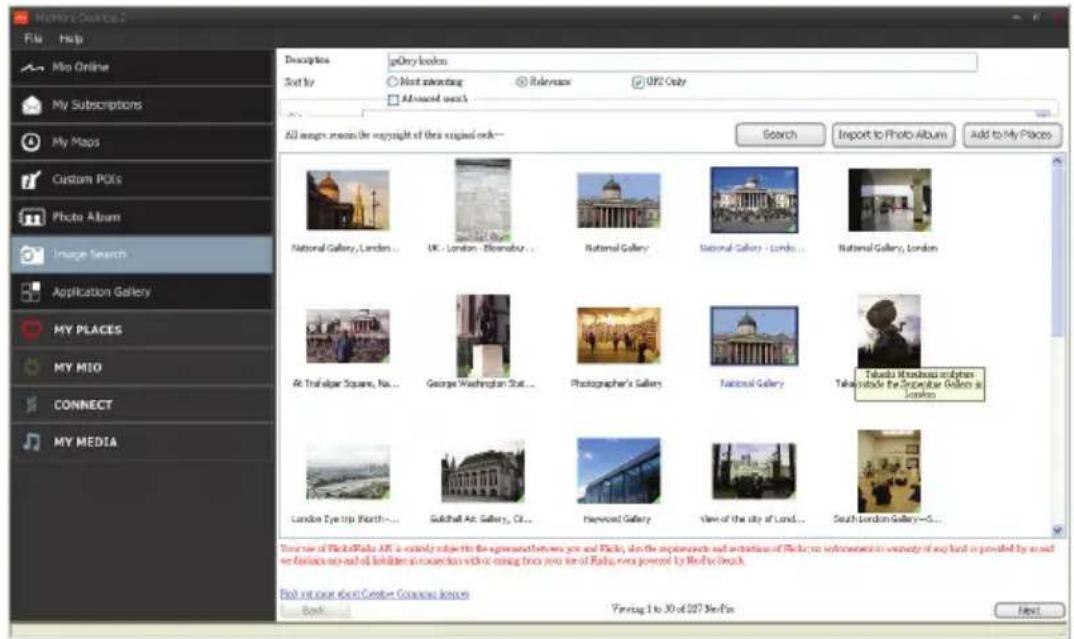The width and height of the screenshot is (1074, 639).
Task: Close the MioMore Desktop window
Action: pos(1057,17)
